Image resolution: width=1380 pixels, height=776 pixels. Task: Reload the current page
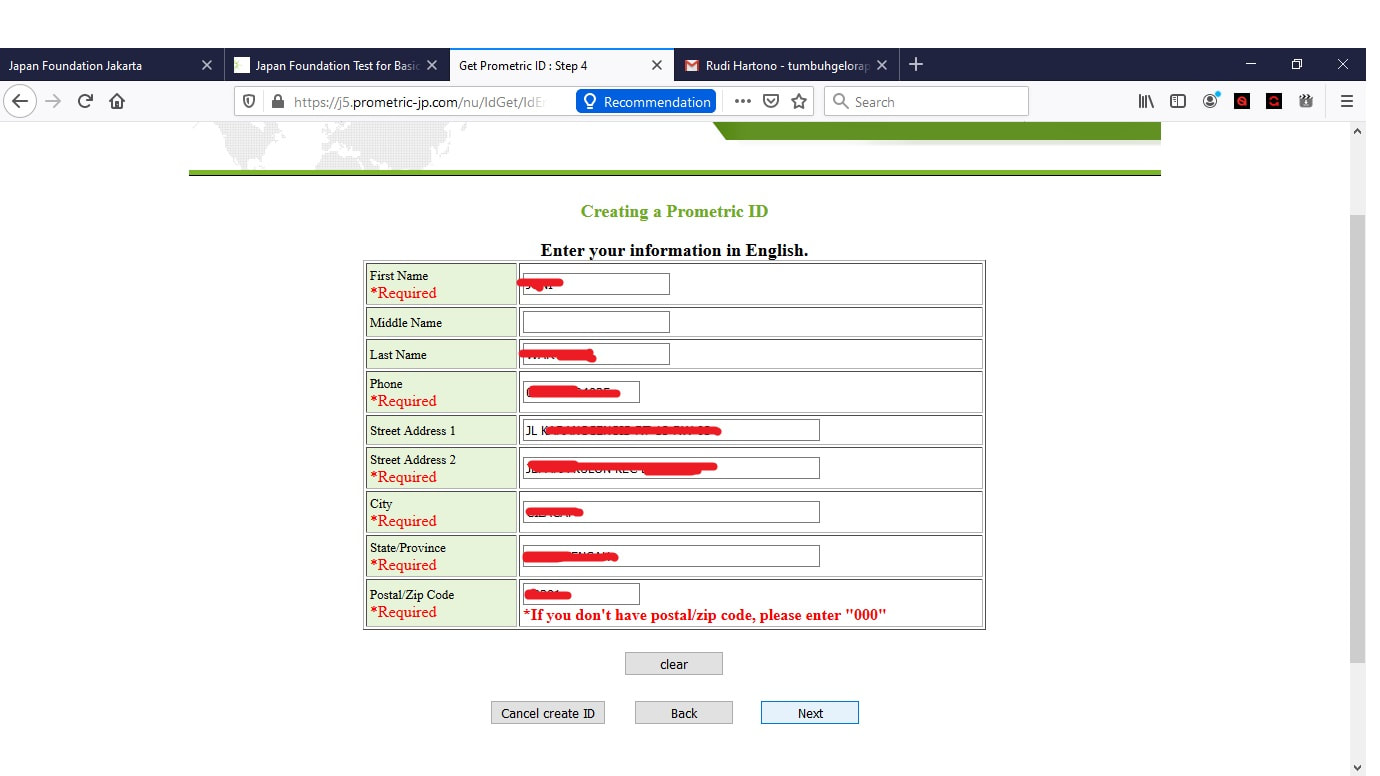85,101
